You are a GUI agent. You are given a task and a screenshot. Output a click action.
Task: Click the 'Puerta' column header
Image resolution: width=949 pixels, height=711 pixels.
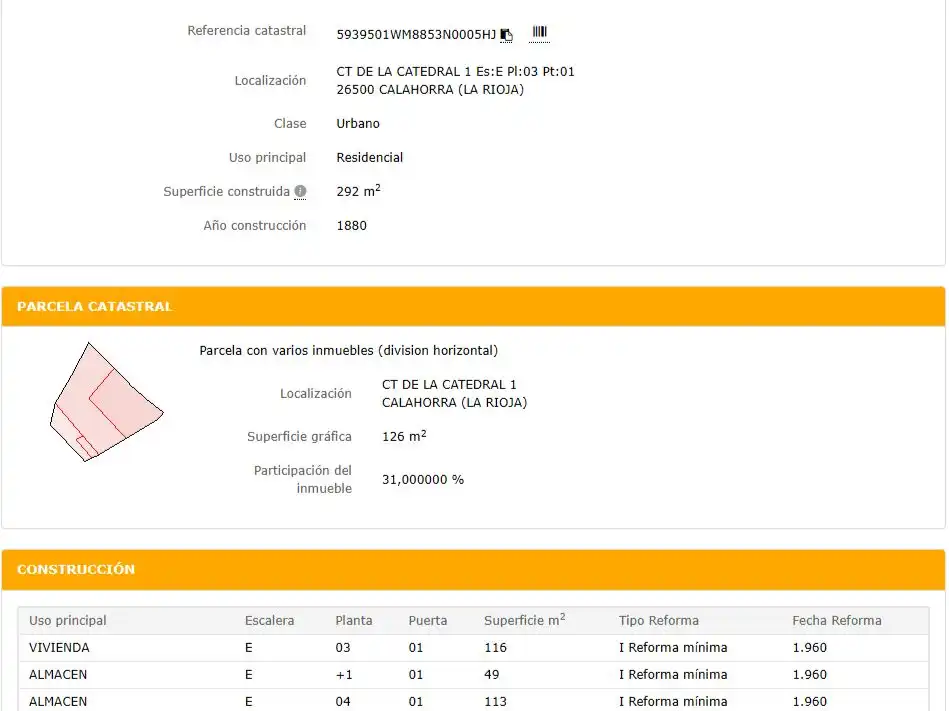click(427, 621)
